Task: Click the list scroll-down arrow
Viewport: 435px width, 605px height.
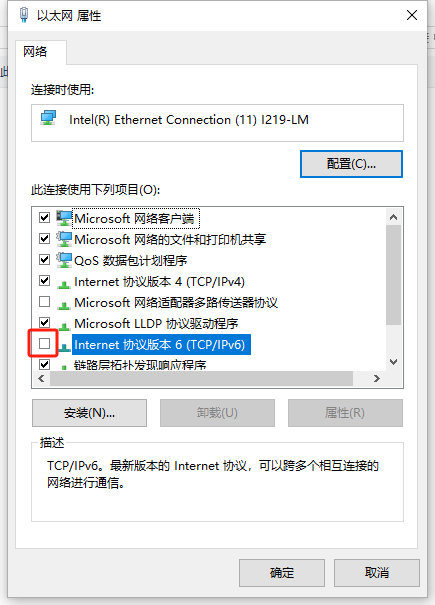Action: click(393, 362)
